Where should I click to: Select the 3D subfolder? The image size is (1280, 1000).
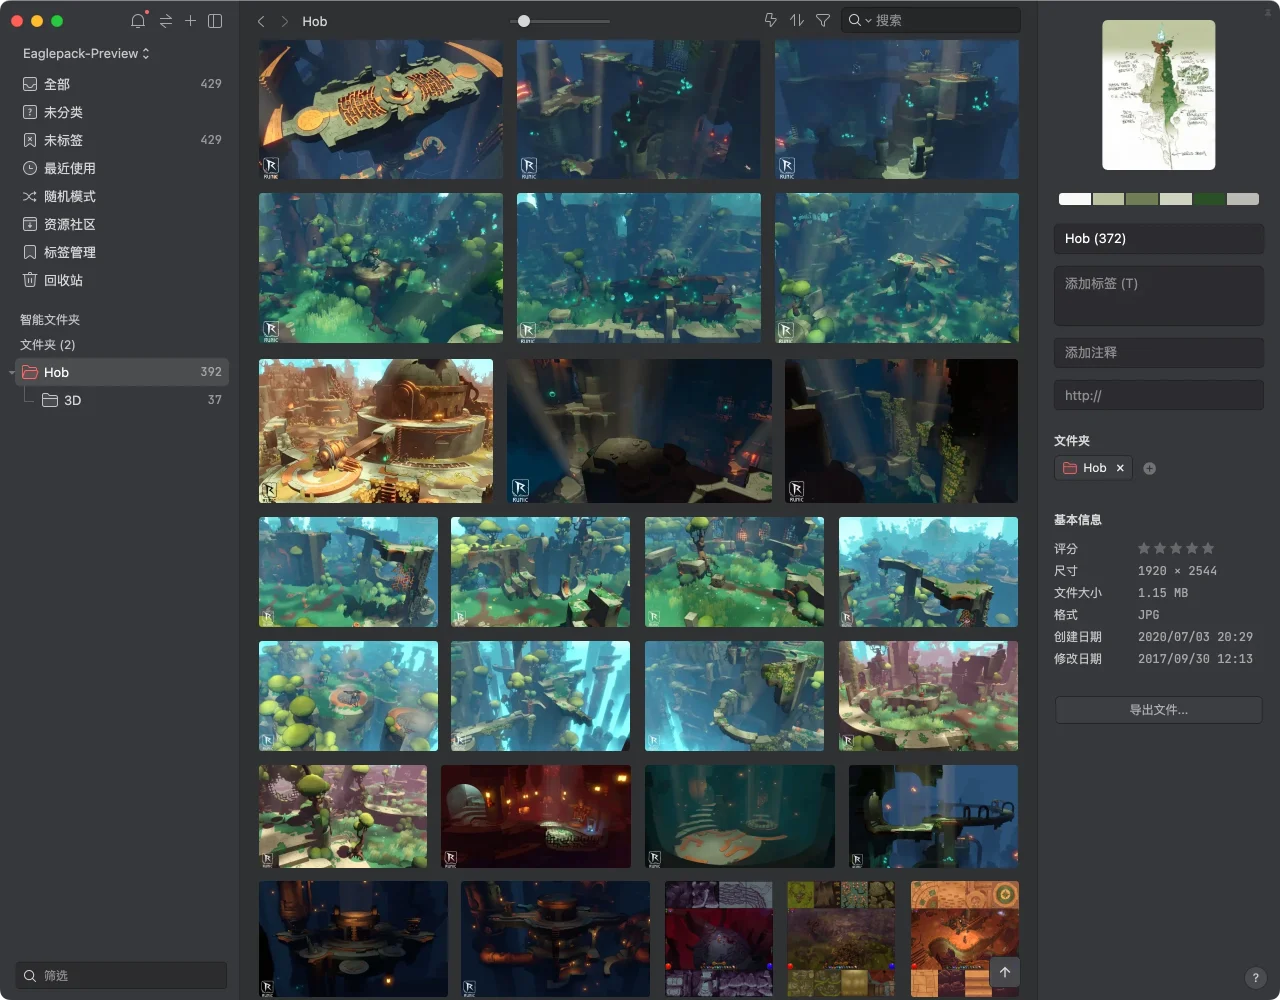(120, 400)
